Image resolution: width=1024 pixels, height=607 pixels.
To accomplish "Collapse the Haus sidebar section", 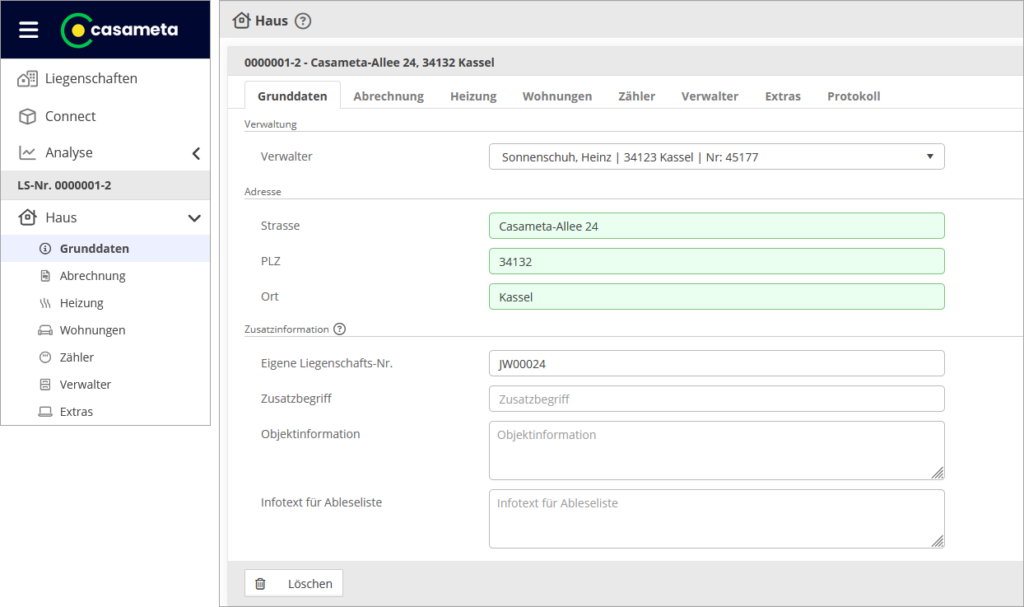I will click(195, 218).
